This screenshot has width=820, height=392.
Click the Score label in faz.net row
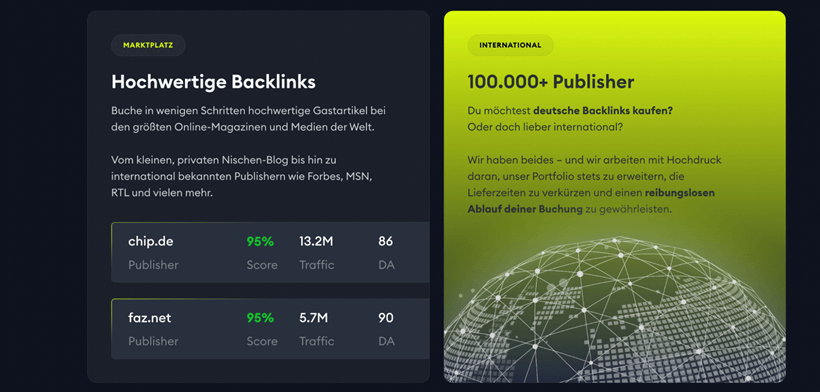click(x=262, y=341)
